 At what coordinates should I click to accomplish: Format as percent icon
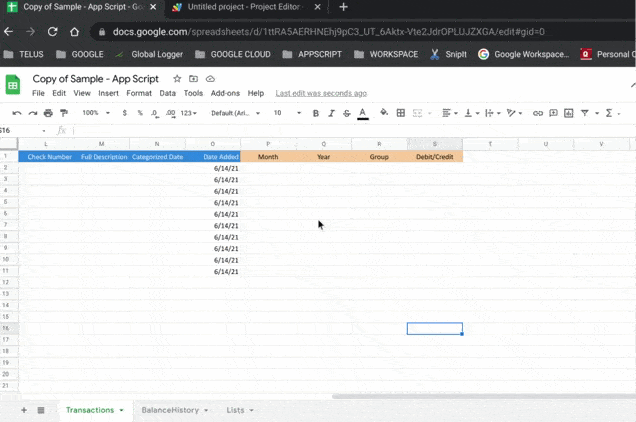coord(140,113)
